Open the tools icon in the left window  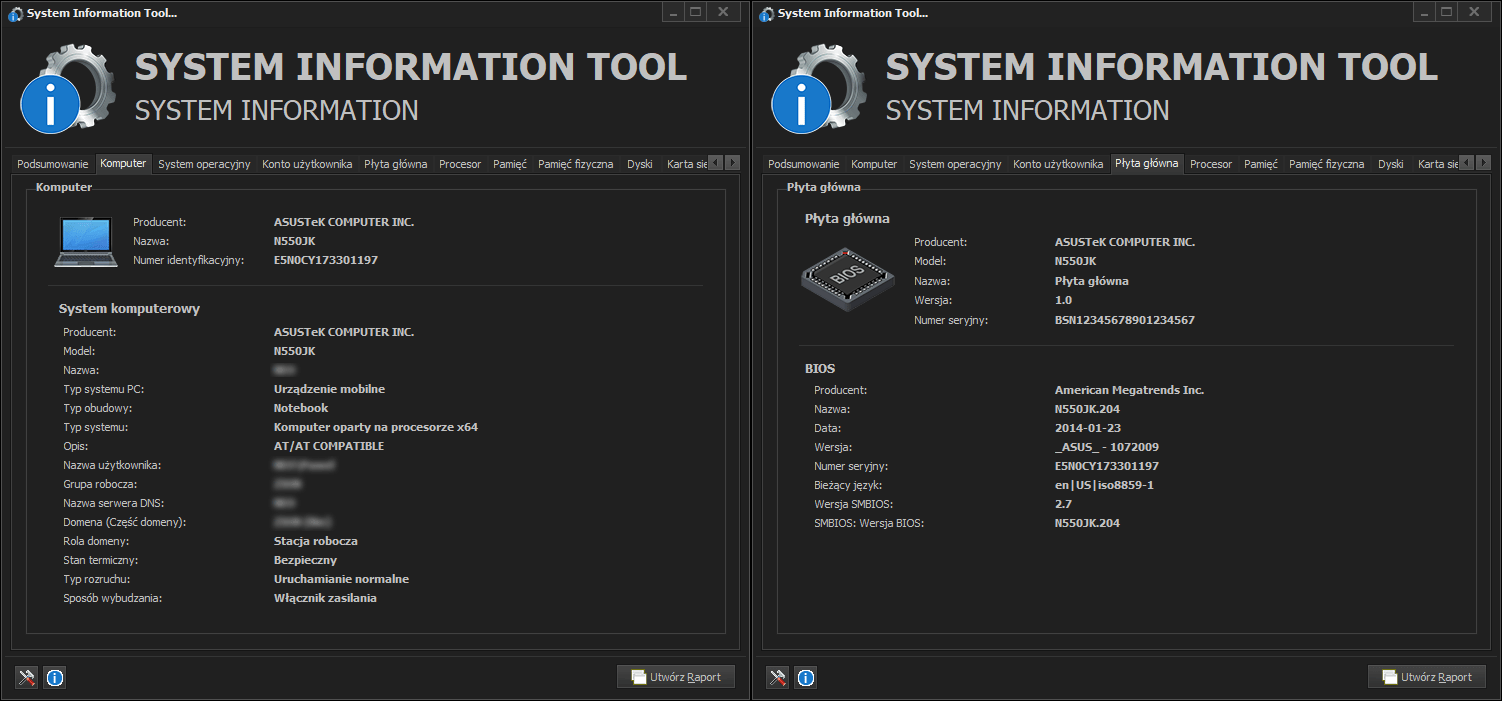[26, 677]
